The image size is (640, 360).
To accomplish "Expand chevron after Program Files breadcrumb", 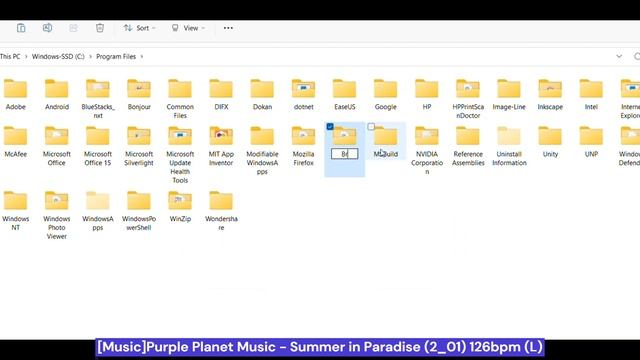I will pyautogui.click(x=142, y=56).
